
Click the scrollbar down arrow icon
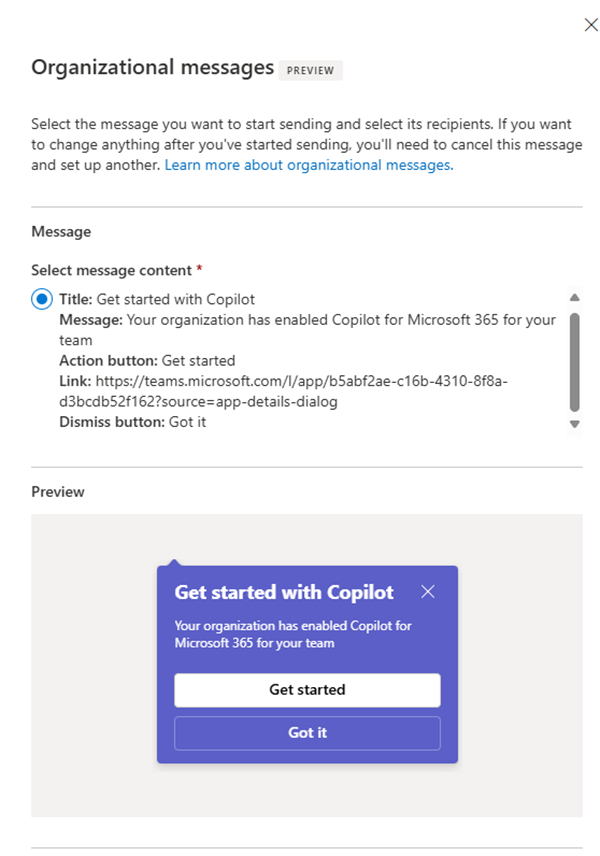(x=575, y=424)
